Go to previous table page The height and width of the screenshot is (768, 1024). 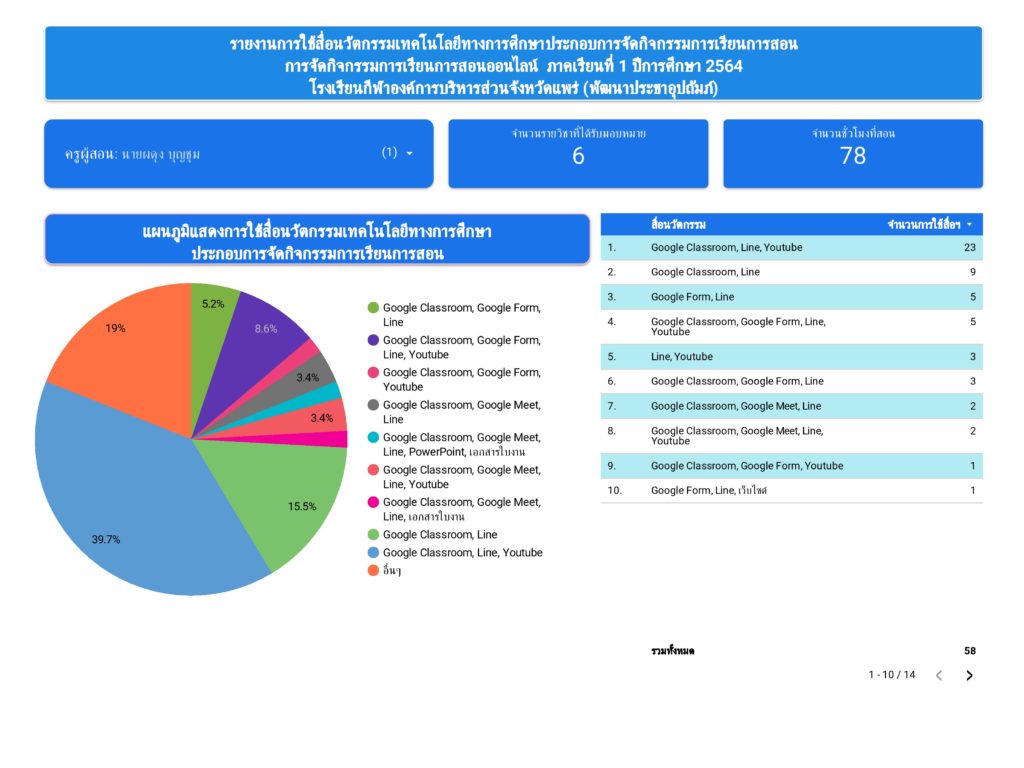point(939,675)
